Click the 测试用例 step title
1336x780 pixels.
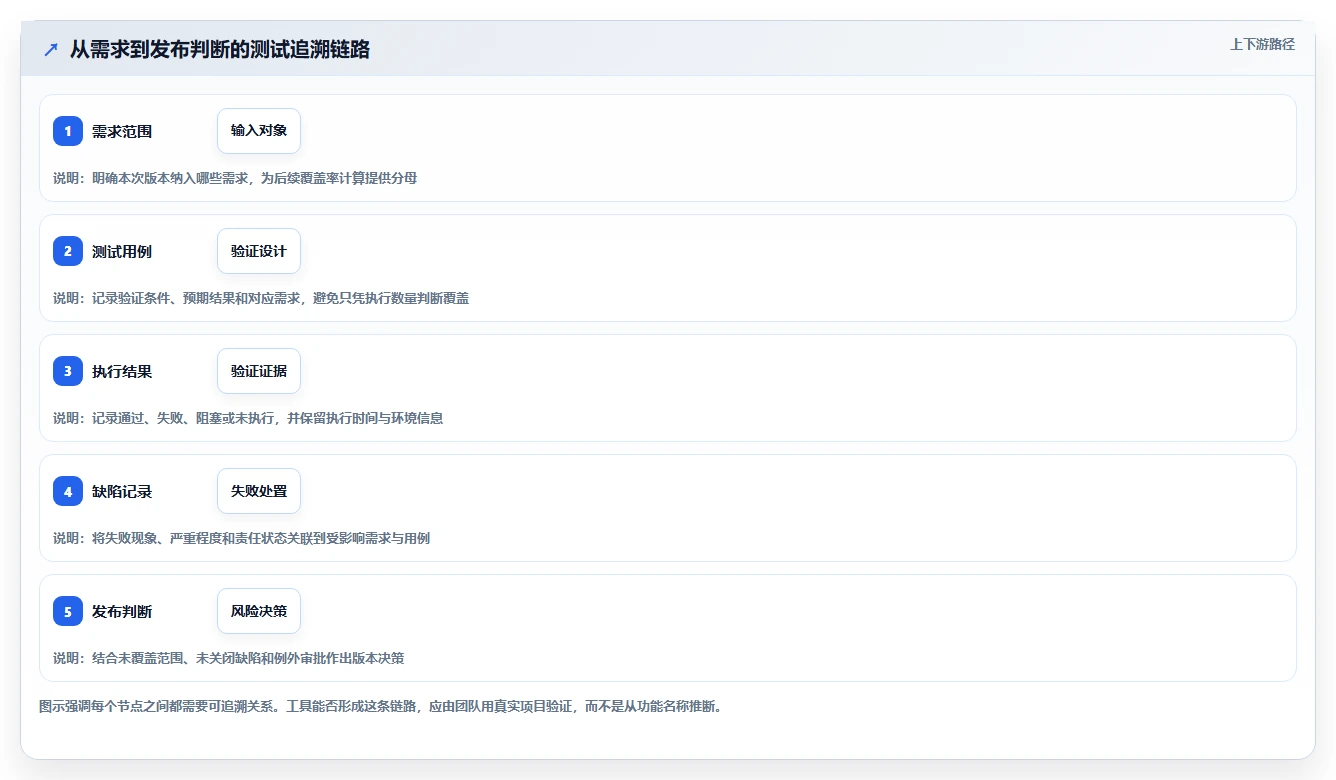[122, 251]
